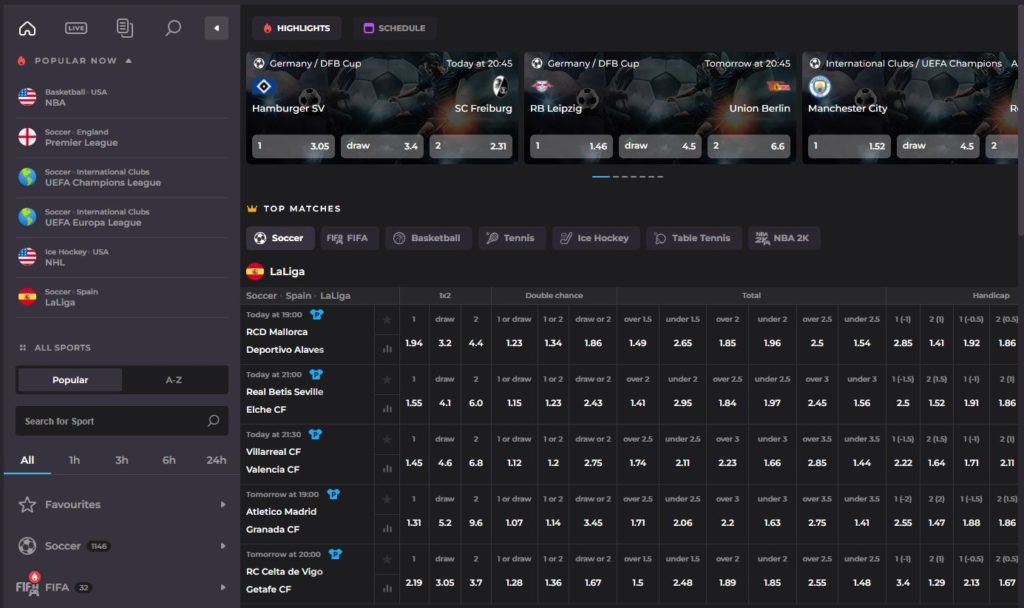
Task: Open the LIVE events icon
Action: click(76, 28)
